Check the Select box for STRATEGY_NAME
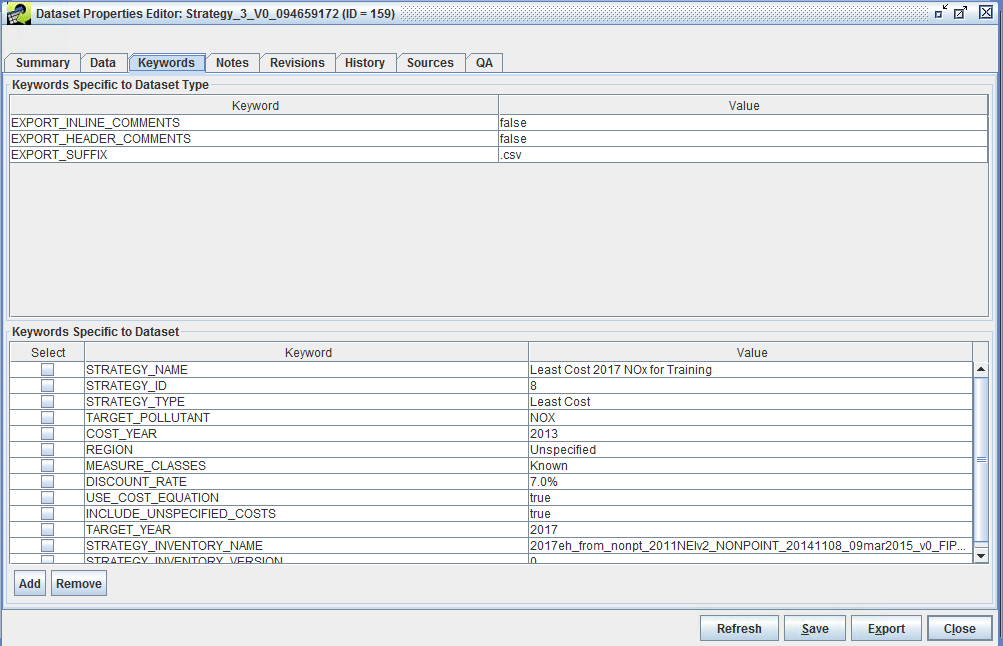Screen dimensions: 1003x646 [x=47, y=369]
